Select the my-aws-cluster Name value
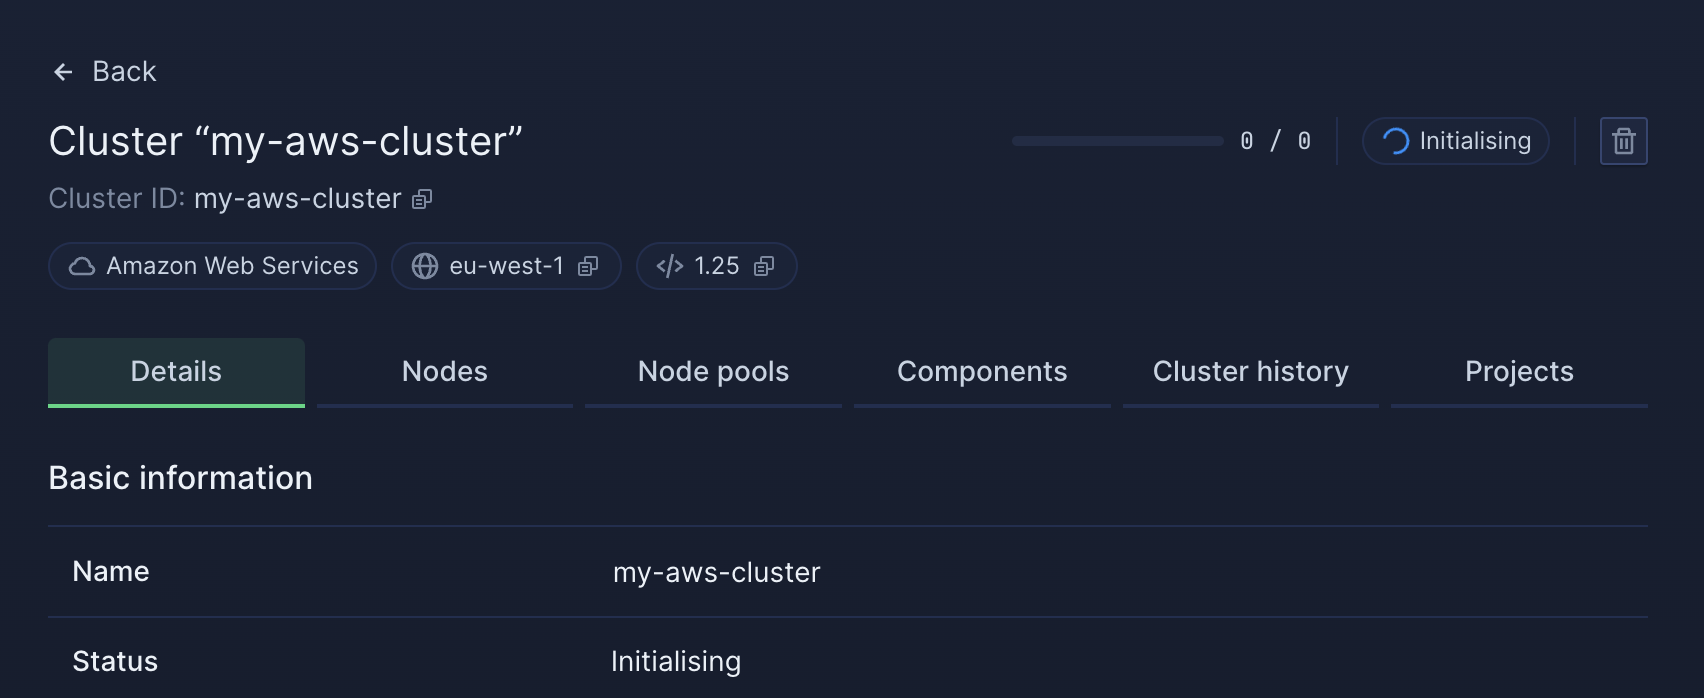1704x698 pixels. coord(716,572)
